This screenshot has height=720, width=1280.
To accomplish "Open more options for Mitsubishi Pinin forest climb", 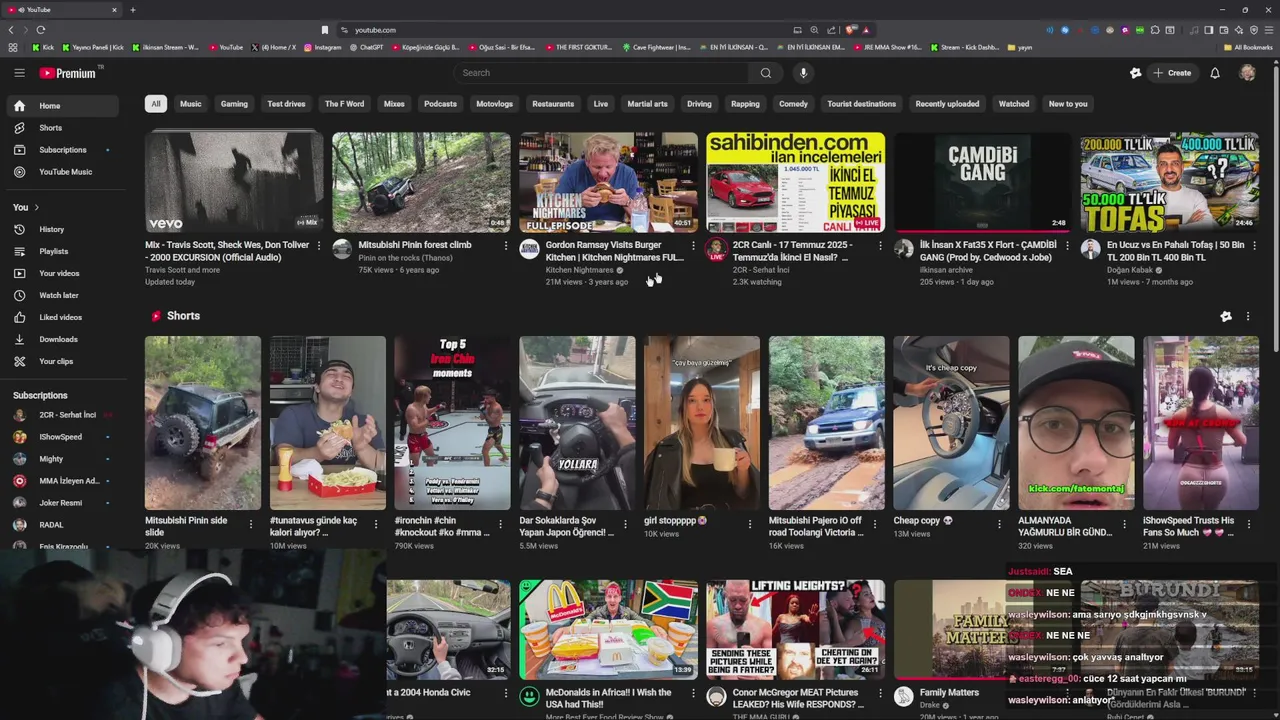I will tap(506, 246).
